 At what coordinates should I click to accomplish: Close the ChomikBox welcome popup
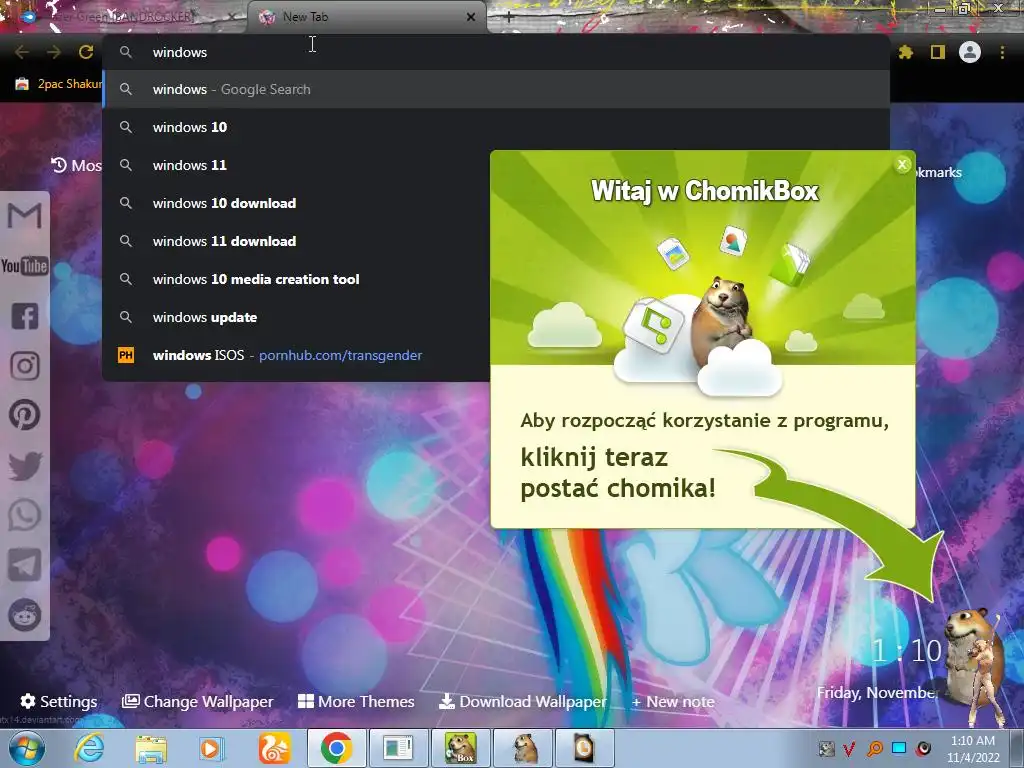tap(903, 165)
